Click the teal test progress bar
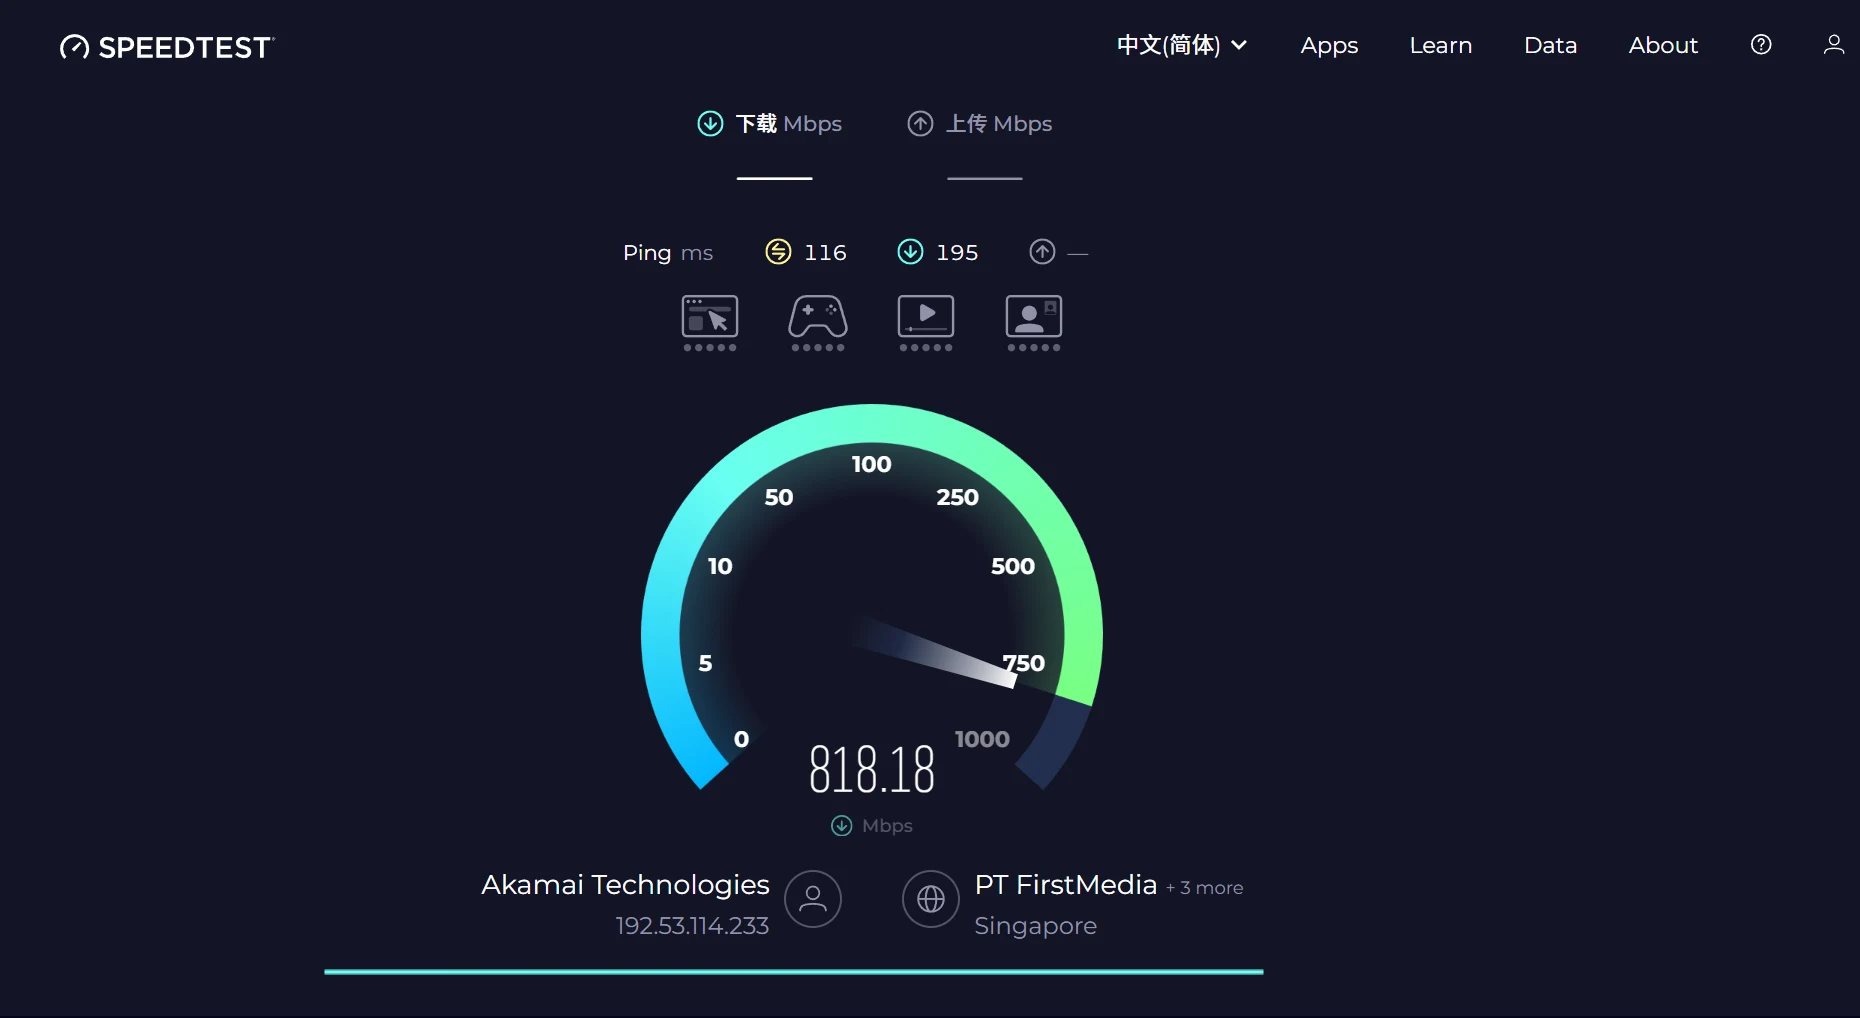 pos(793,971)
